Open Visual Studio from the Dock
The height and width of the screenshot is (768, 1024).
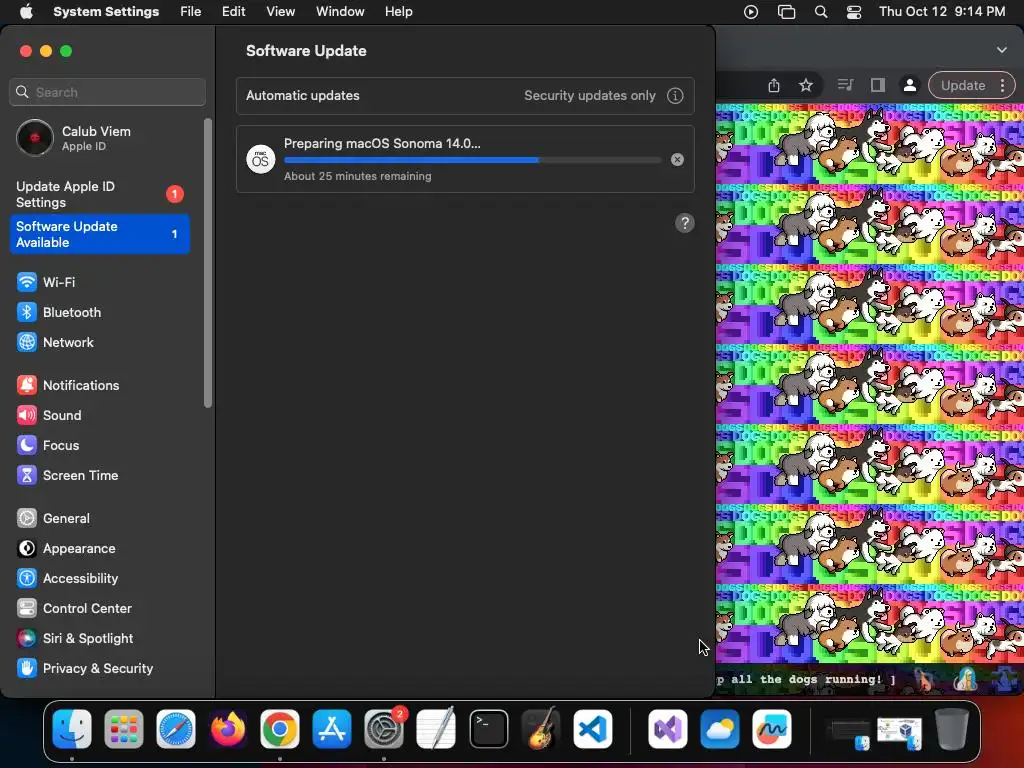pyautogui.click(x=667, y=729)
